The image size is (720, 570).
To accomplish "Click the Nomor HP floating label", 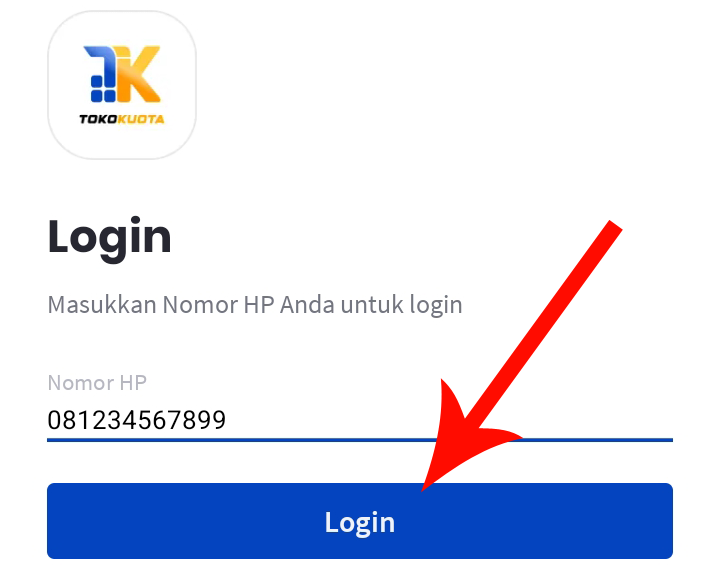I will (x=97, y=383).
